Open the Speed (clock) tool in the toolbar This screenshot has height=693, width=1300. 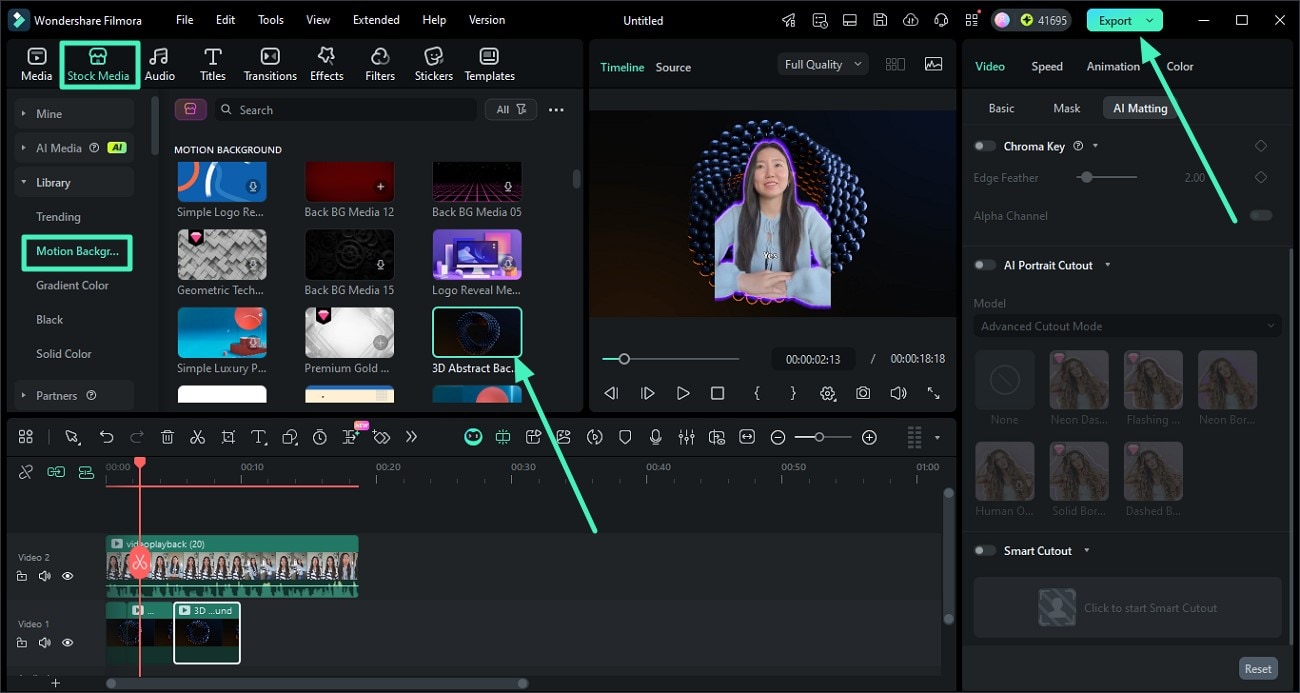pyautogui.click(x=319, y=437)
